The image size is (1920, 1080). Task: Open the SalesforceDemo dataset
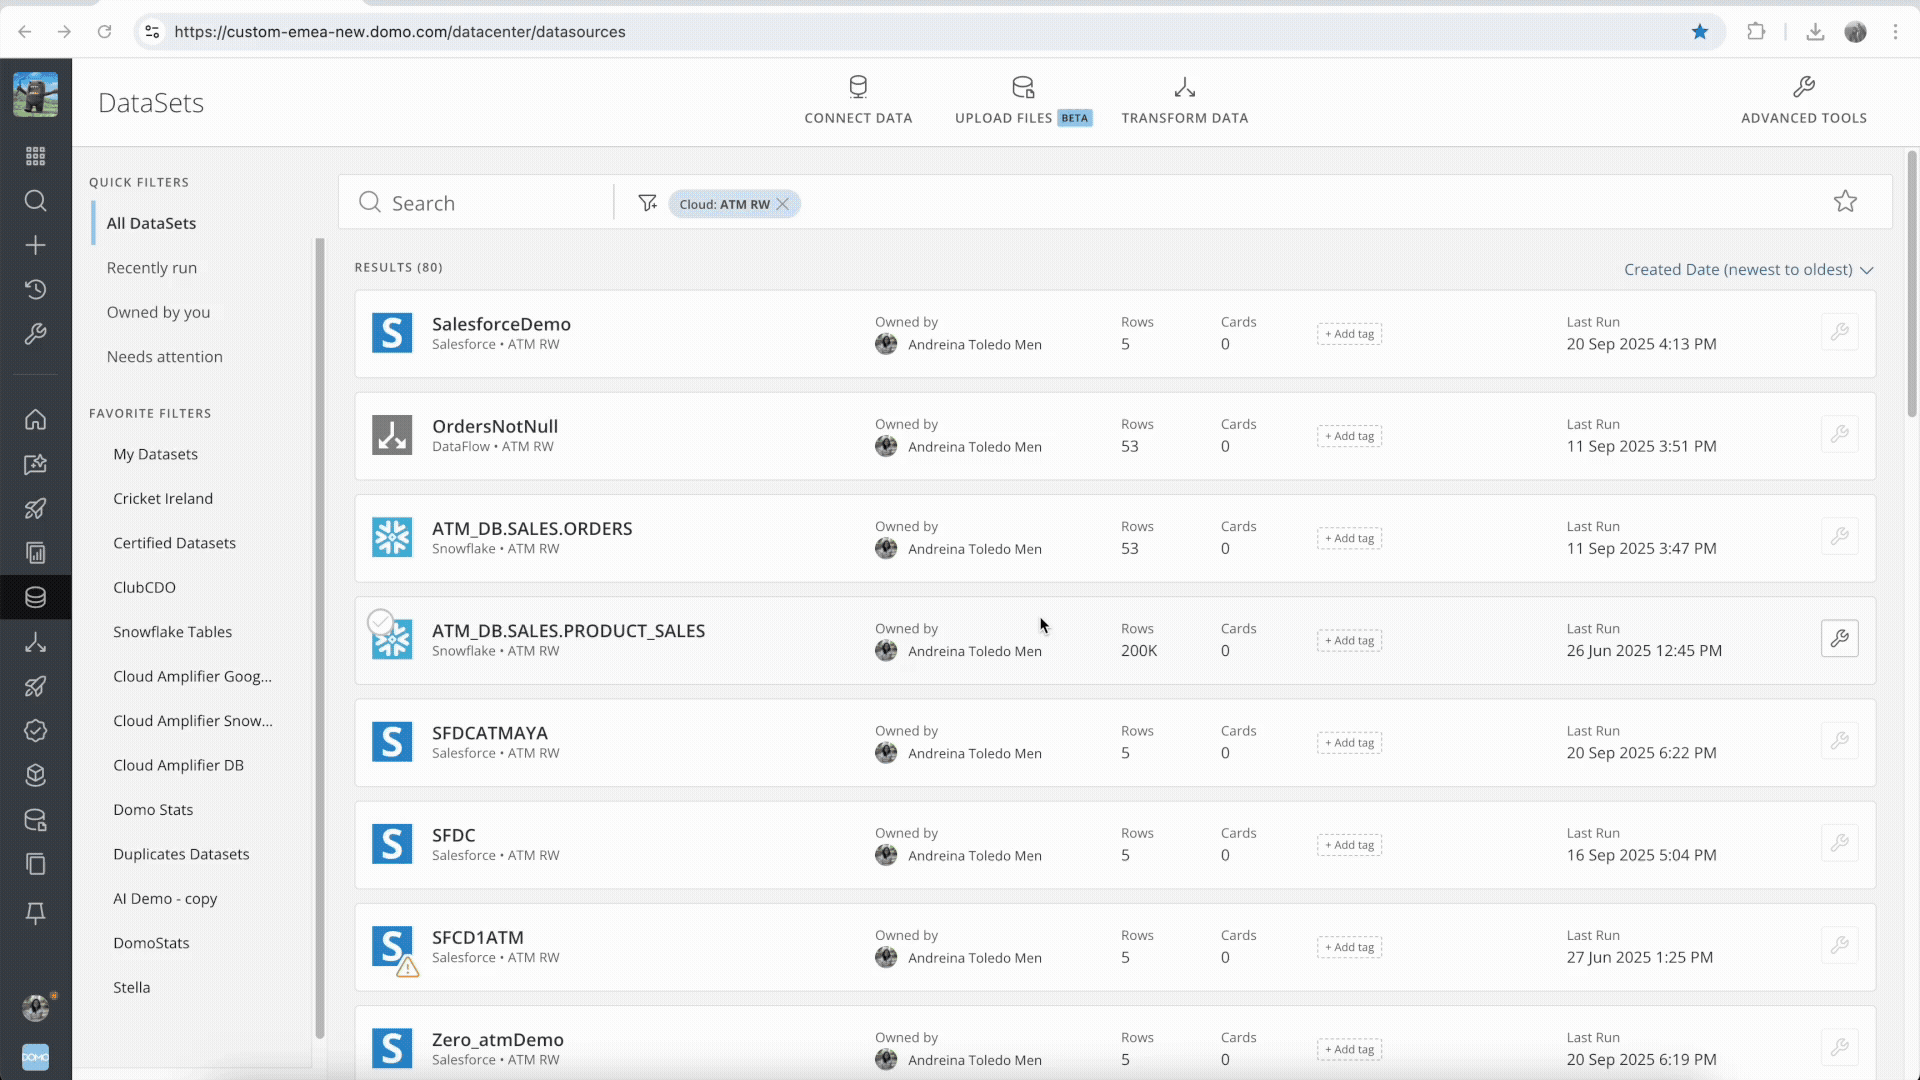coord(501,324)
